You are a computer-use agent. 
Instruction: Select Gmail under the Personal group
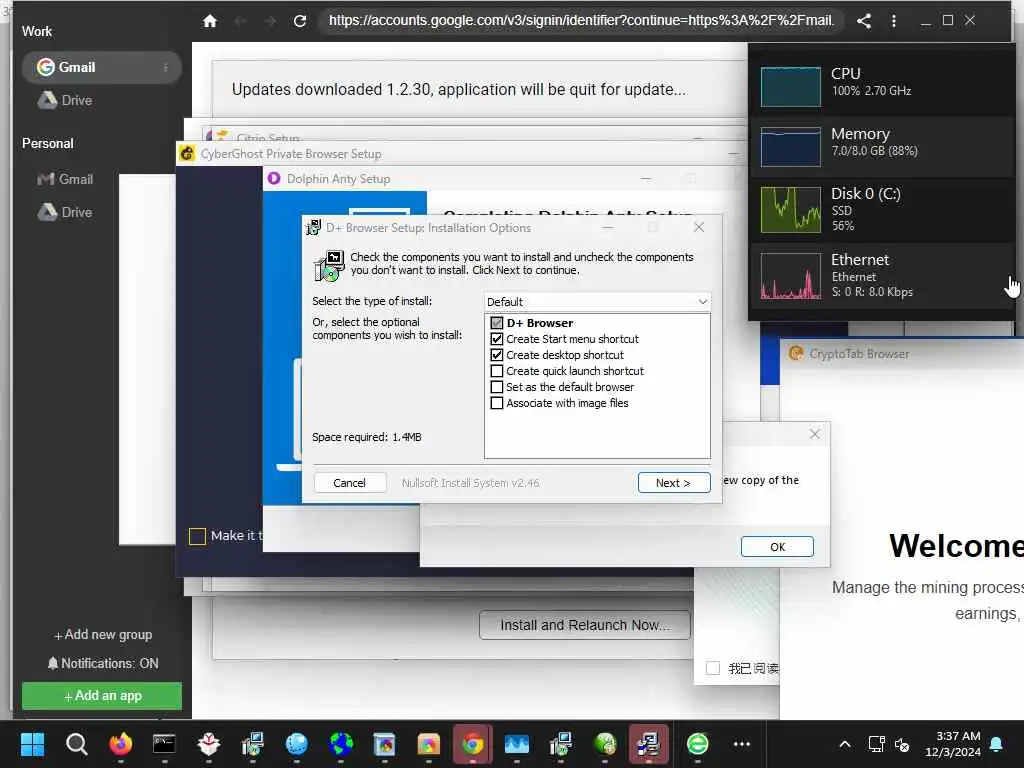pos(65,179)
